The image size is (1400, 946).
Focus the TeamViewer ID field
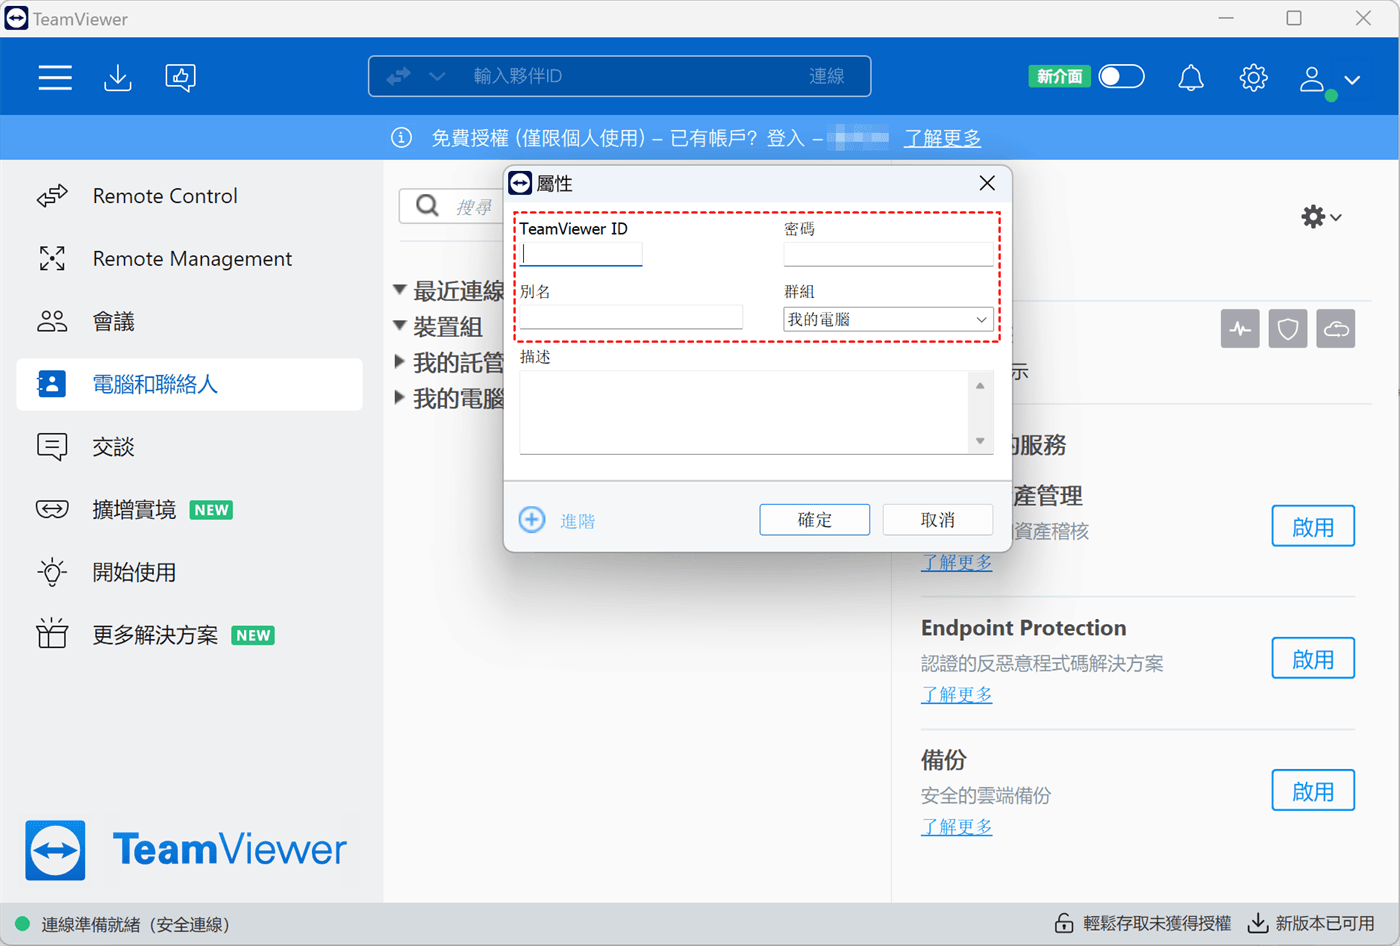click(581, 254)
